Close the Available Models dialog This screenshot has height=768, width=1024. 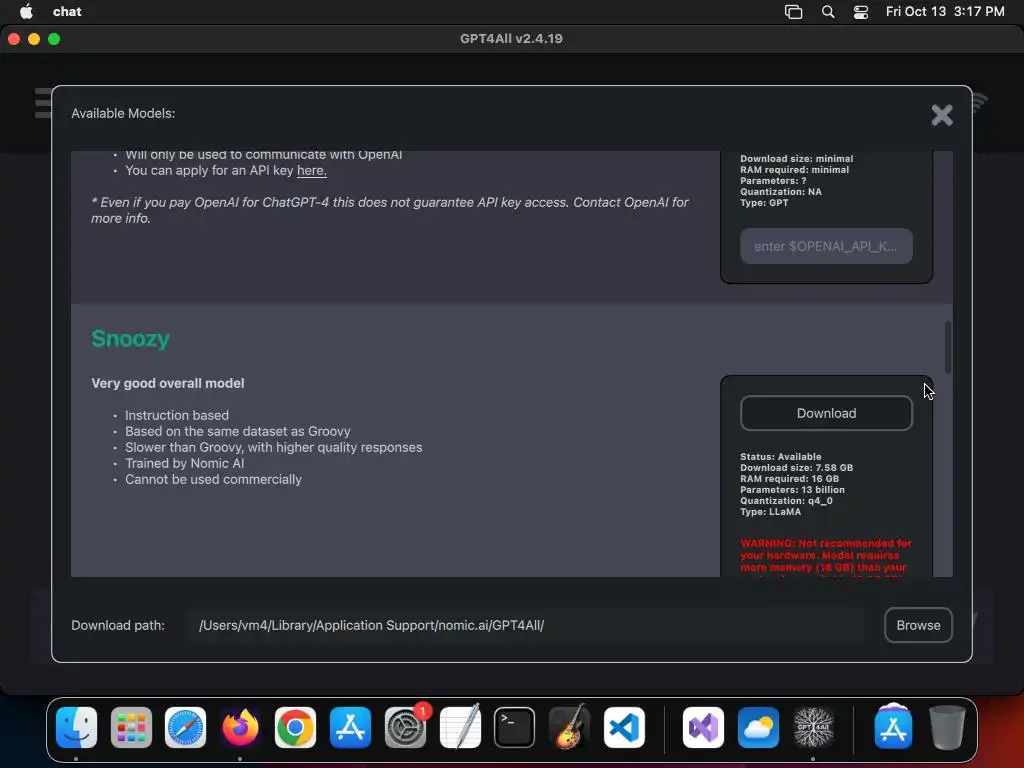(x=942, y=115)
